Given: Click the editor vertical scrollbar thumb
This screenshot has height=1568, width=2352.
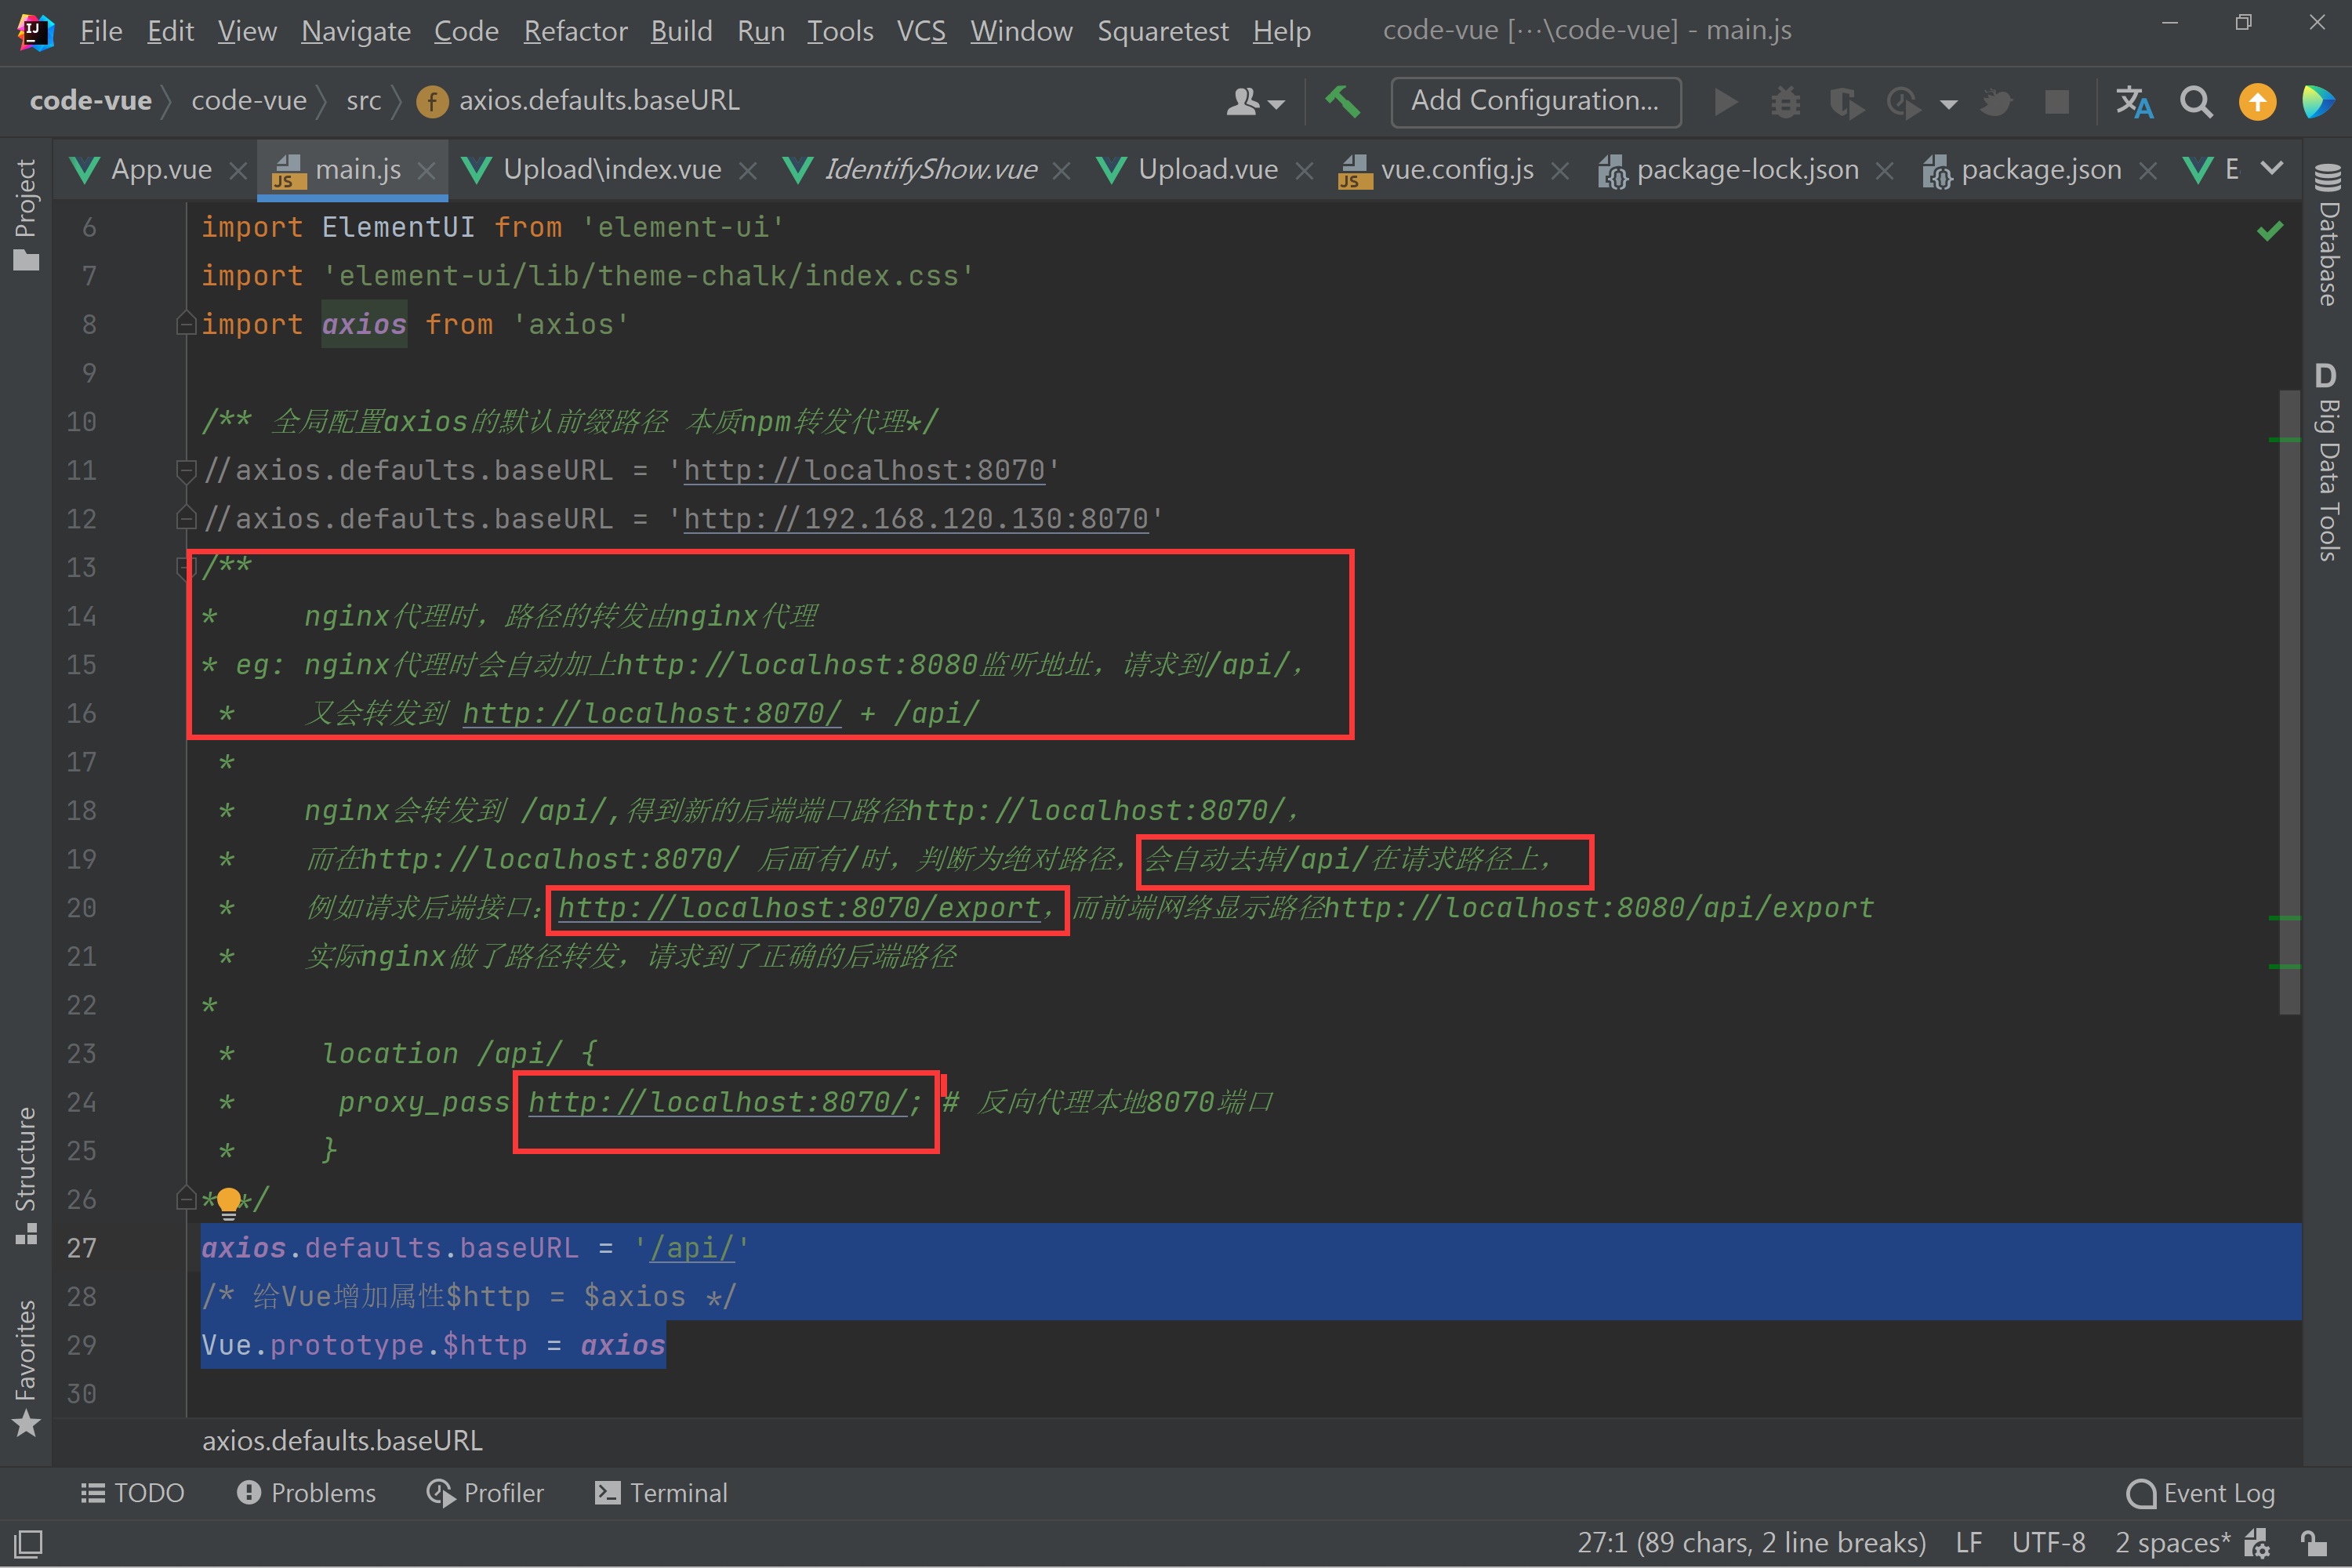Looking at the screenshot, I should [x=2289, y=700].
